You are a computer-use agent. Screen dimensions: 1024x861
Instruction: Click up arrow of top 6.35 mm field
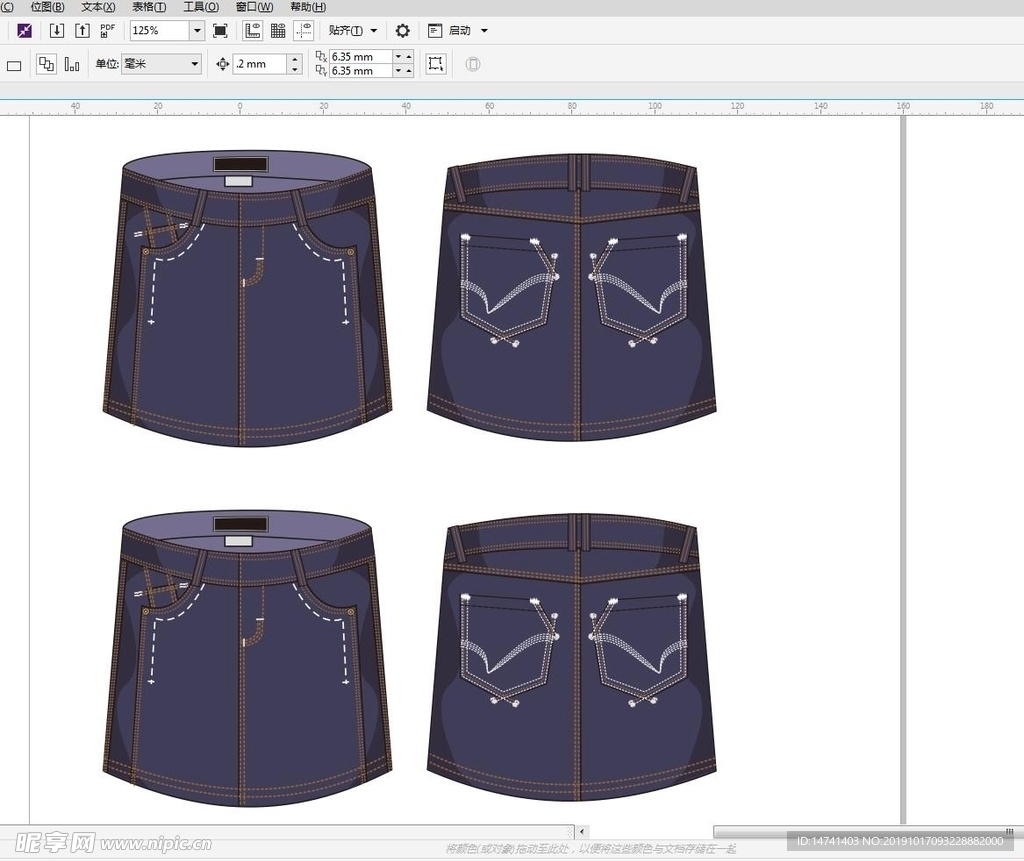coord(409,57)
